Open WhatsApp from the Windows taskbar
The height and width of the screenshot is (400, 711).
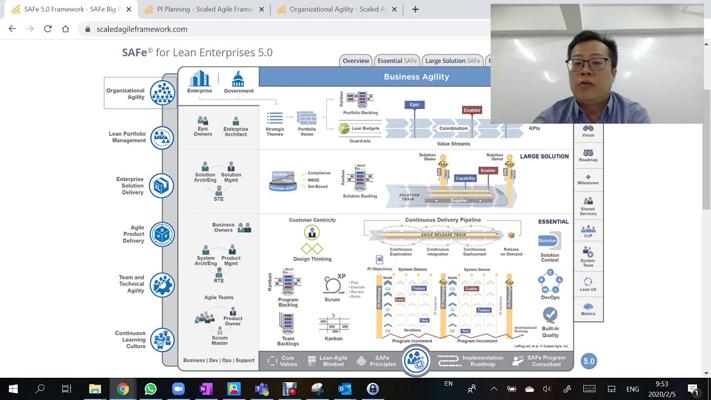click(150, 389)
